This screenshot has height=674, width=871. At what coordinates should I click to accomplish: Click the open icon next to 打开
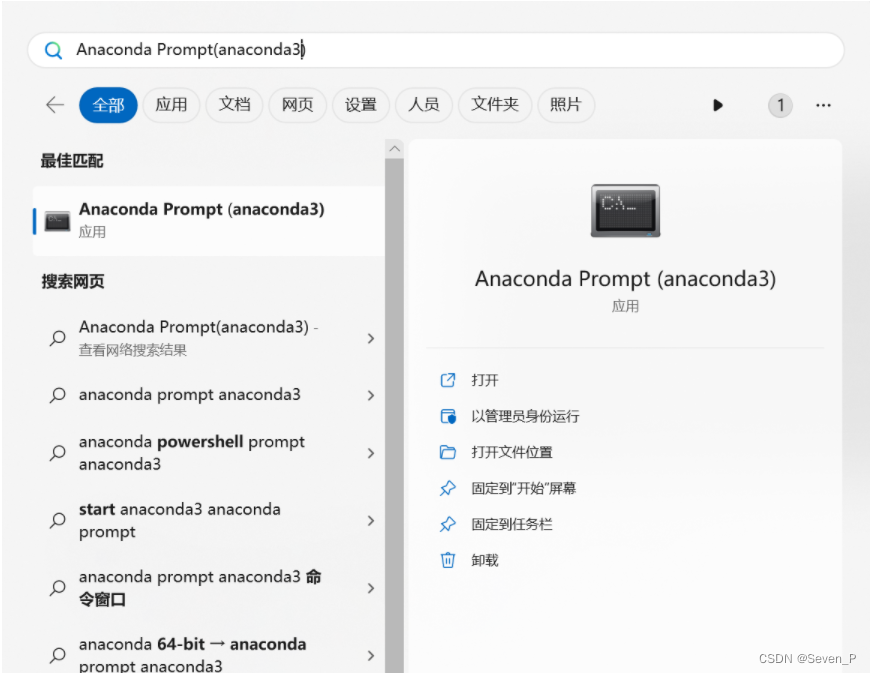[x=448, y=380]
